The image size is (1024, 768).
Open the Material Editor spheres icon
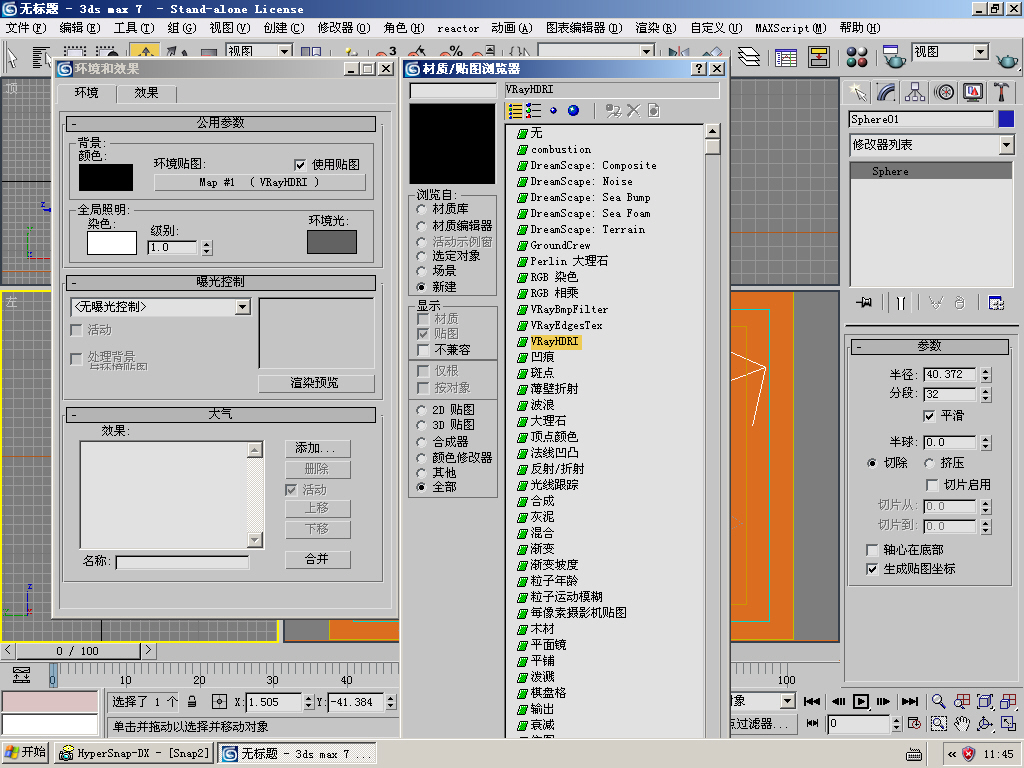857,57
